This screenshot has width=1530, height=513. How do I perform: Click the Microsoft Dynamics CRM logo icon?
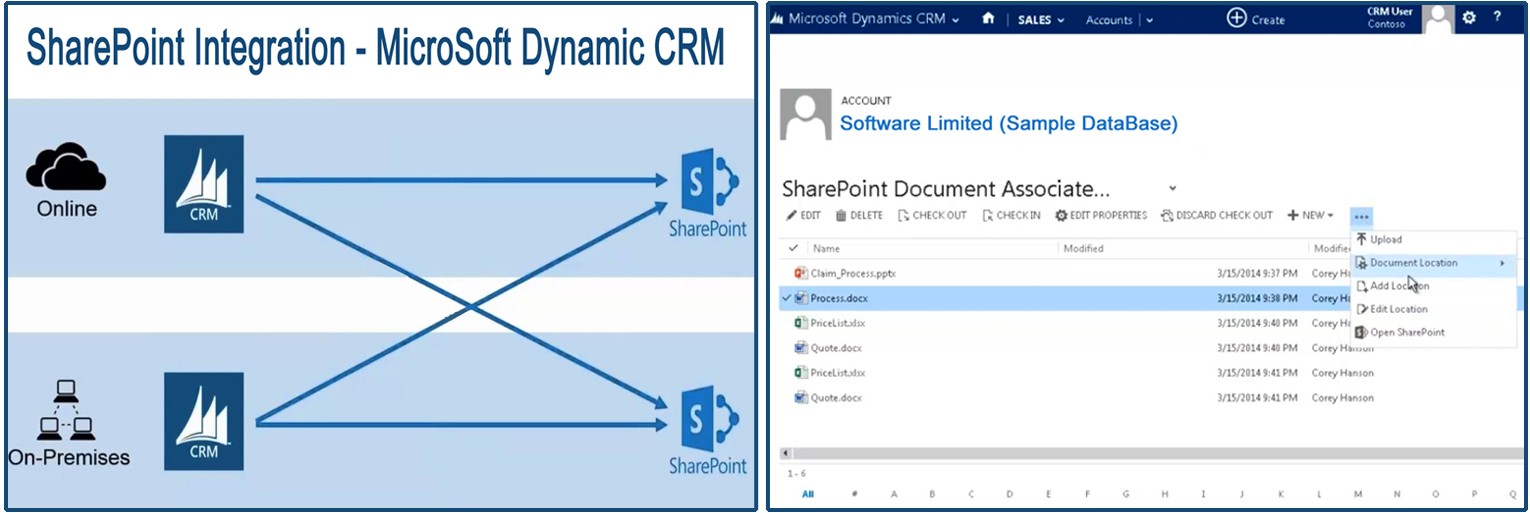click(x=778, y=19)
